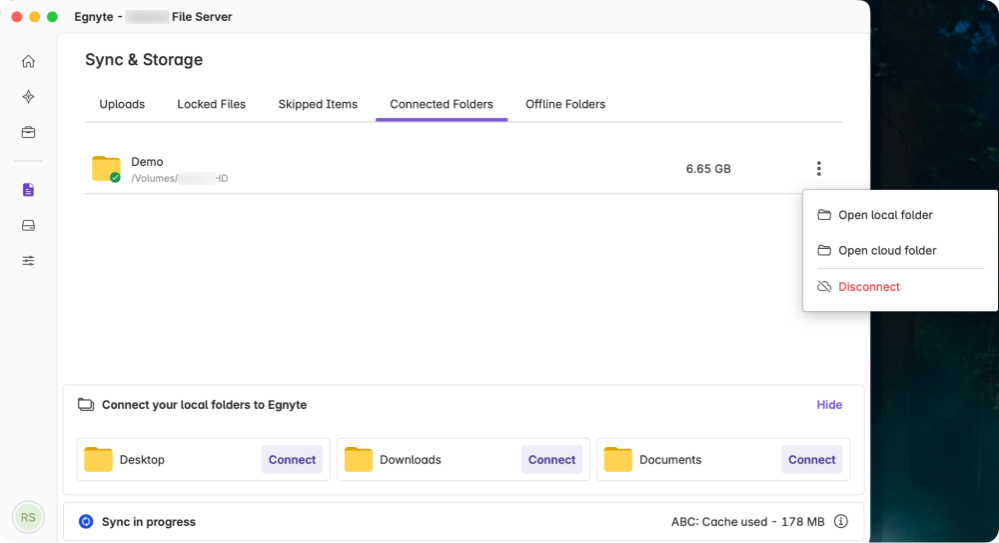Screen dimensions: 999x543
Task: Open the sliders settings icon in sidebar
Action: click(x=28, y=261)
